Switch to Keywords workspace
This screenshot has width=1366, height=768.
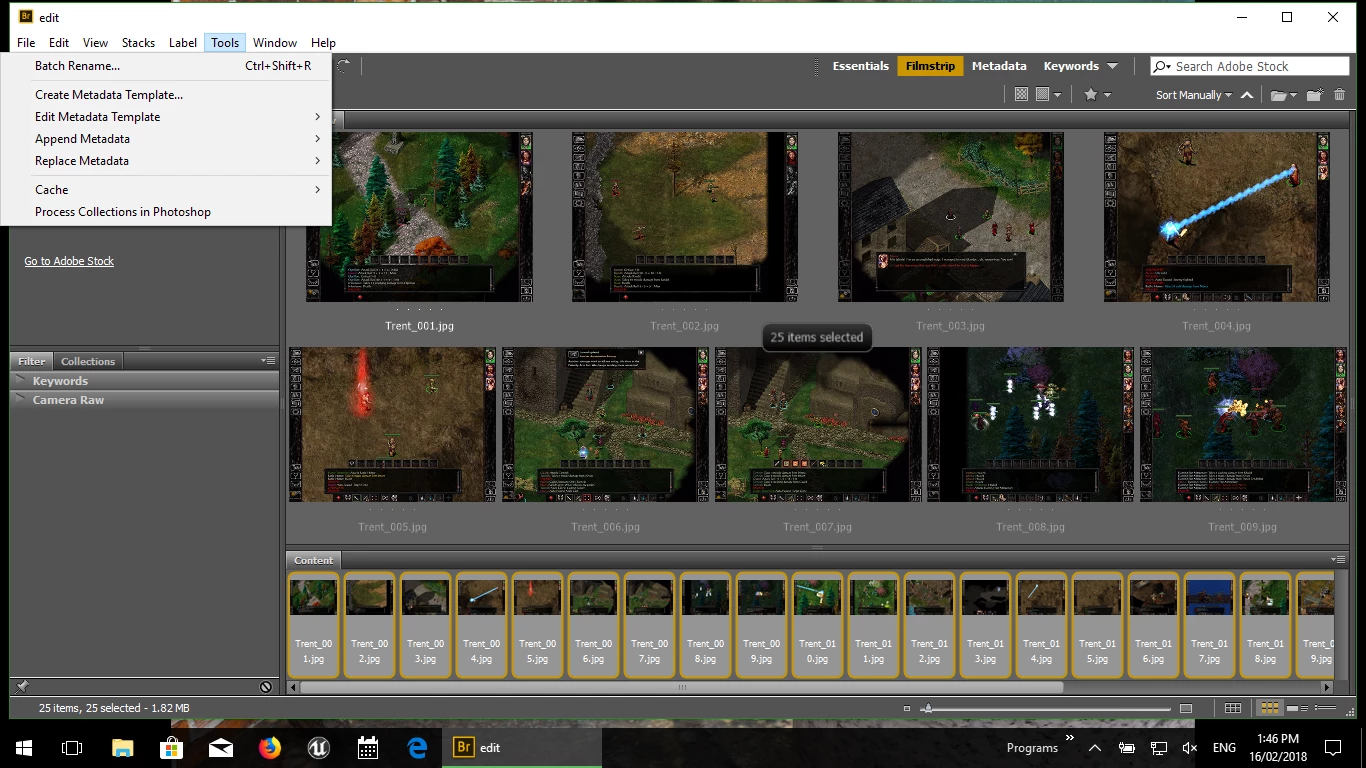pos(1071,66)
